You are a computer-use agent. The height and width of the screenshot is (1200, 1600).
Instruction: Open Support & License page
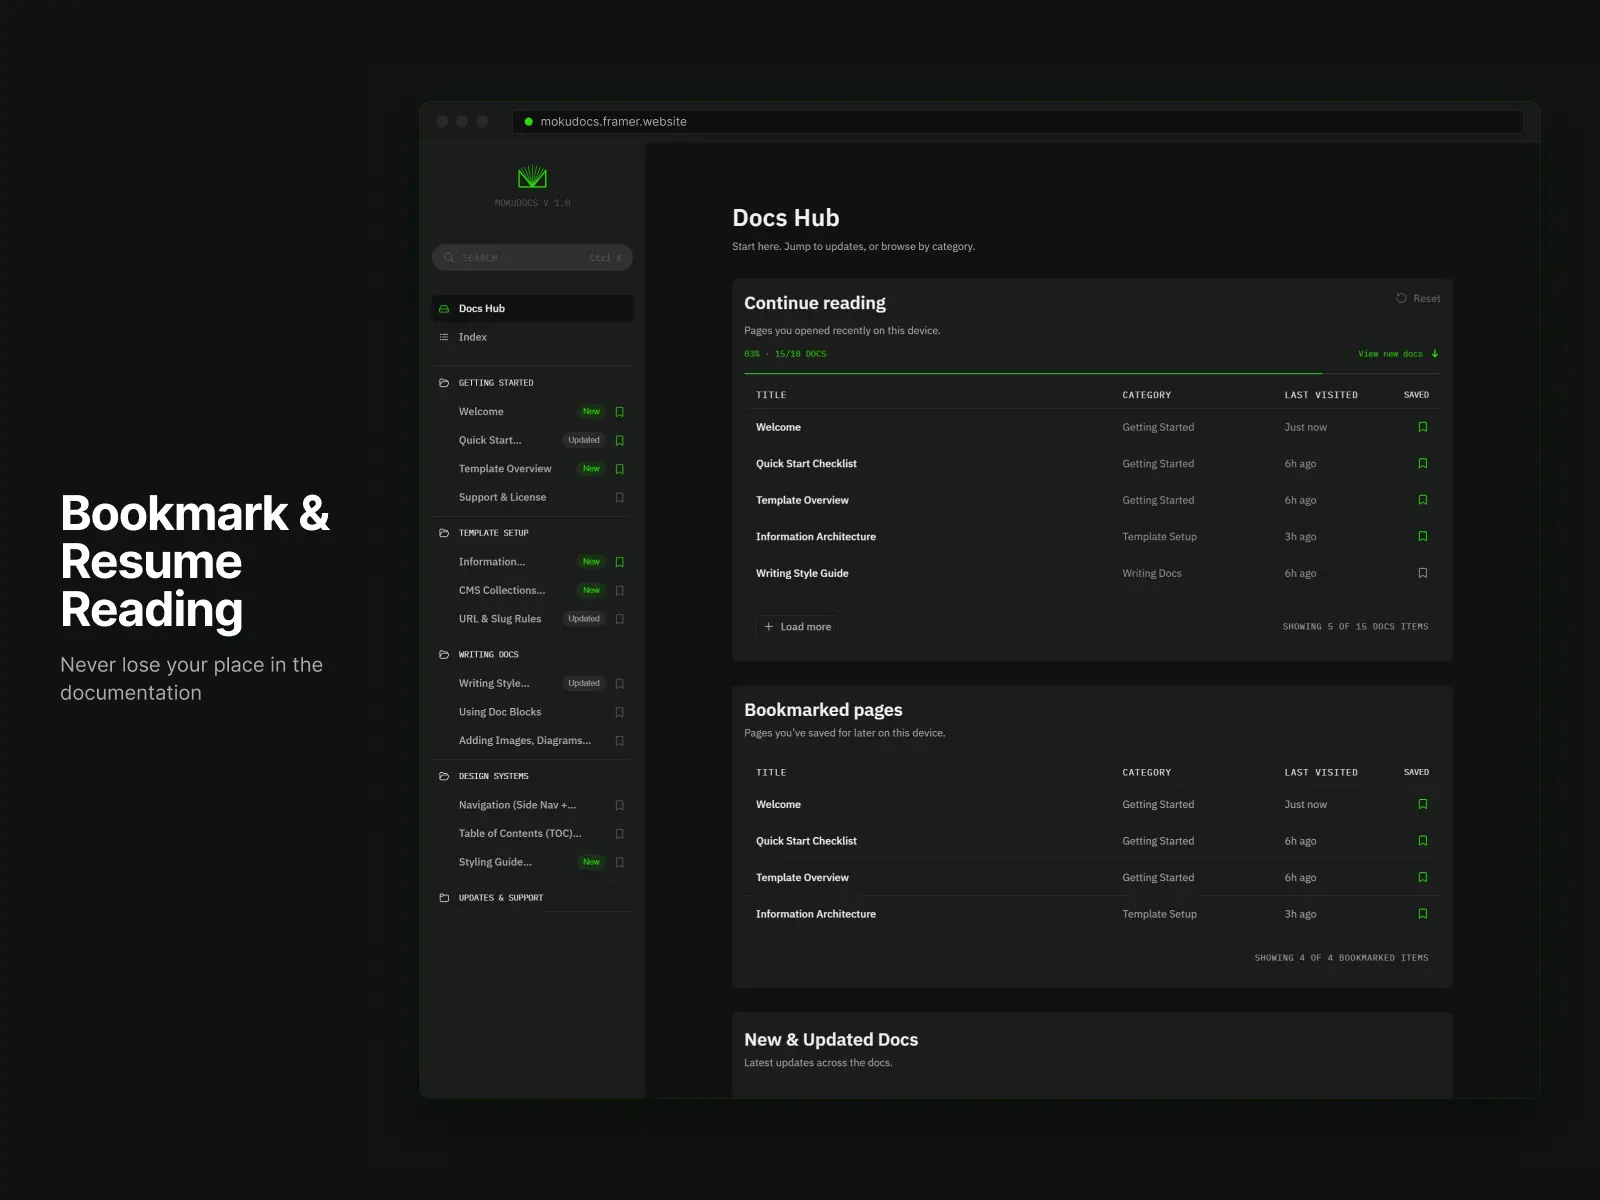coord(502,498)
